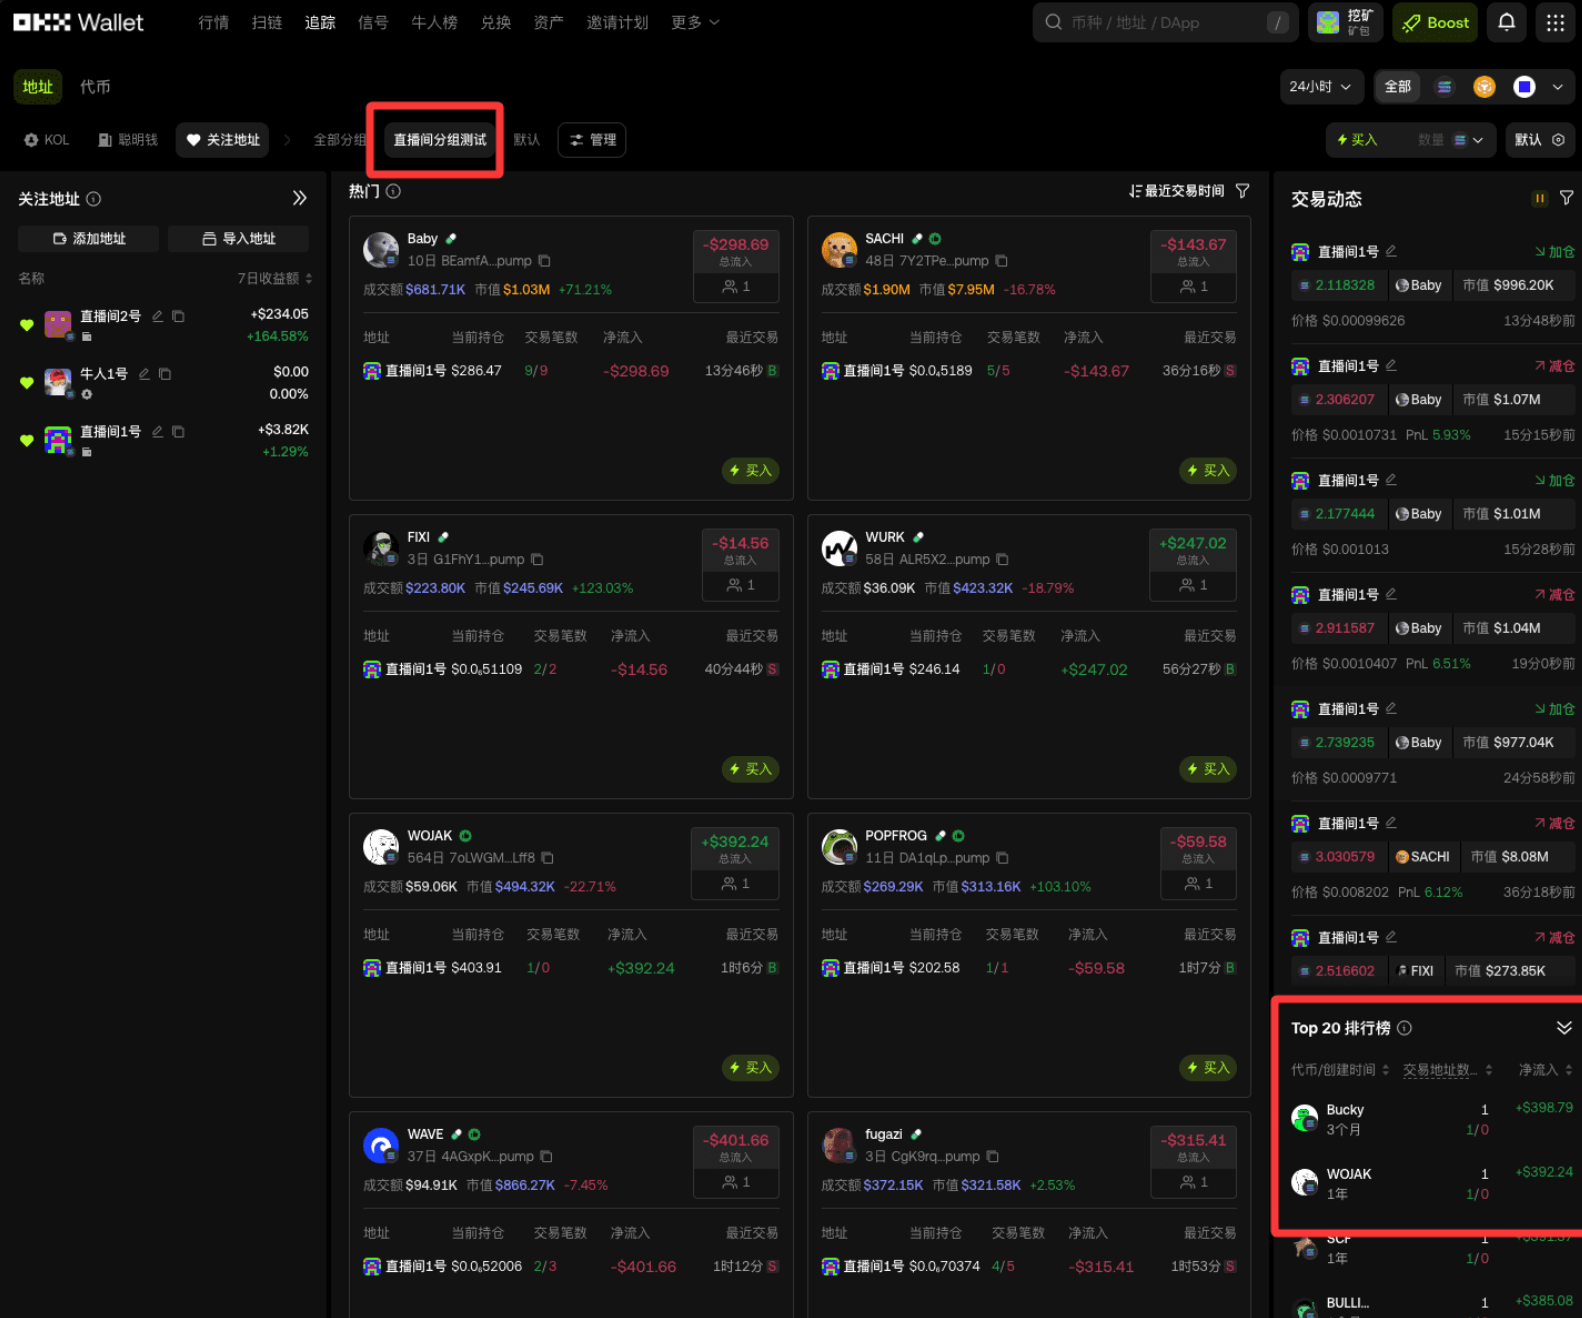Copy 直播间1号 address in the watchlist panel
This screenshot has width=1582, height=1318.
click(x=178, y=432)
